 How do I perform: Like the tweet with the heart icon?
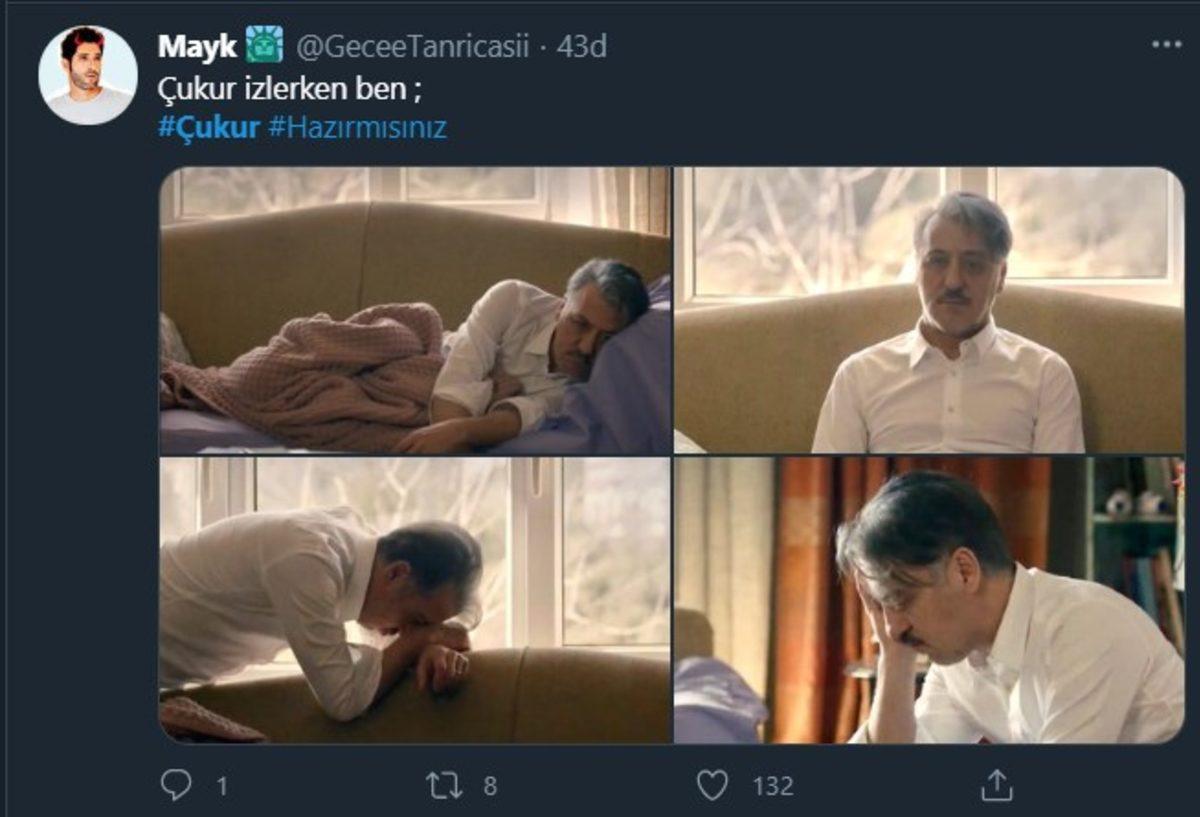[x=712, y=785]
